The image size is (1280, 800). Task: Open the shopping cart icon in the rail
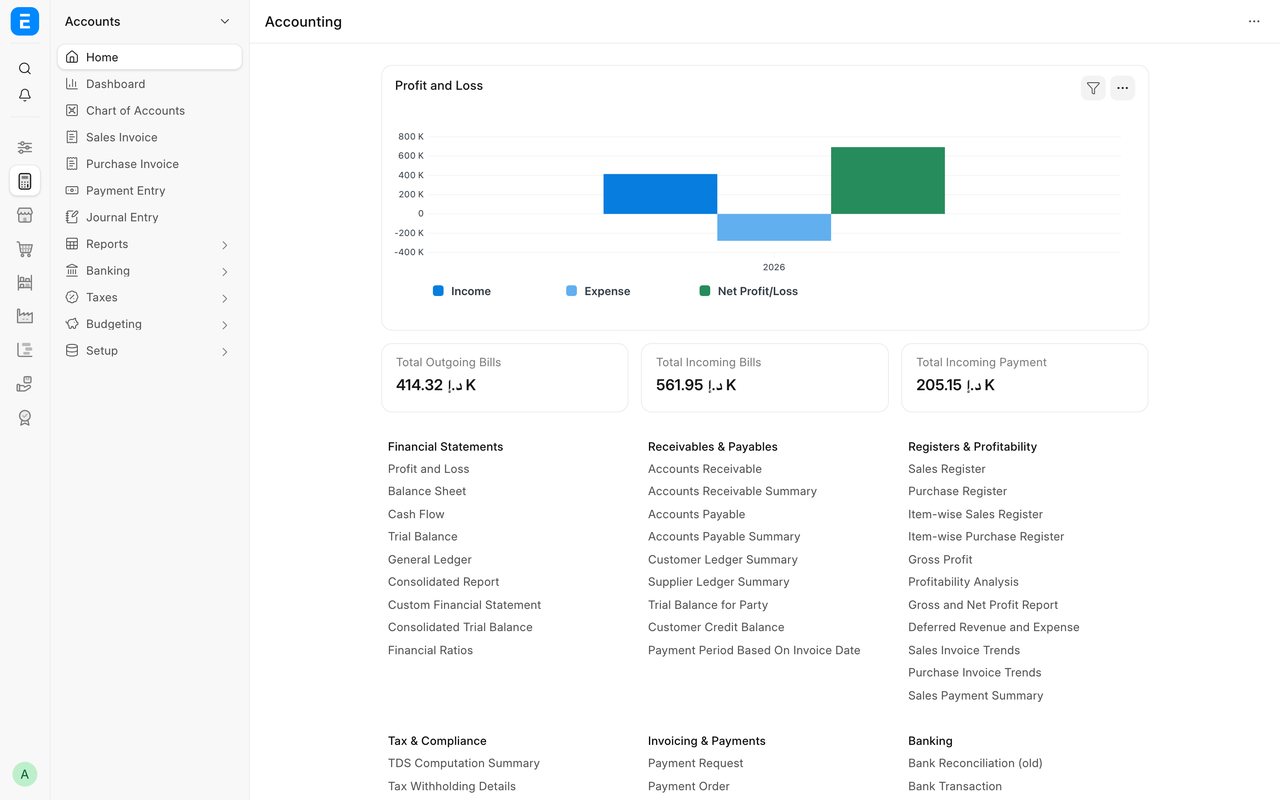pyautogui.click(x=25, y=249)
